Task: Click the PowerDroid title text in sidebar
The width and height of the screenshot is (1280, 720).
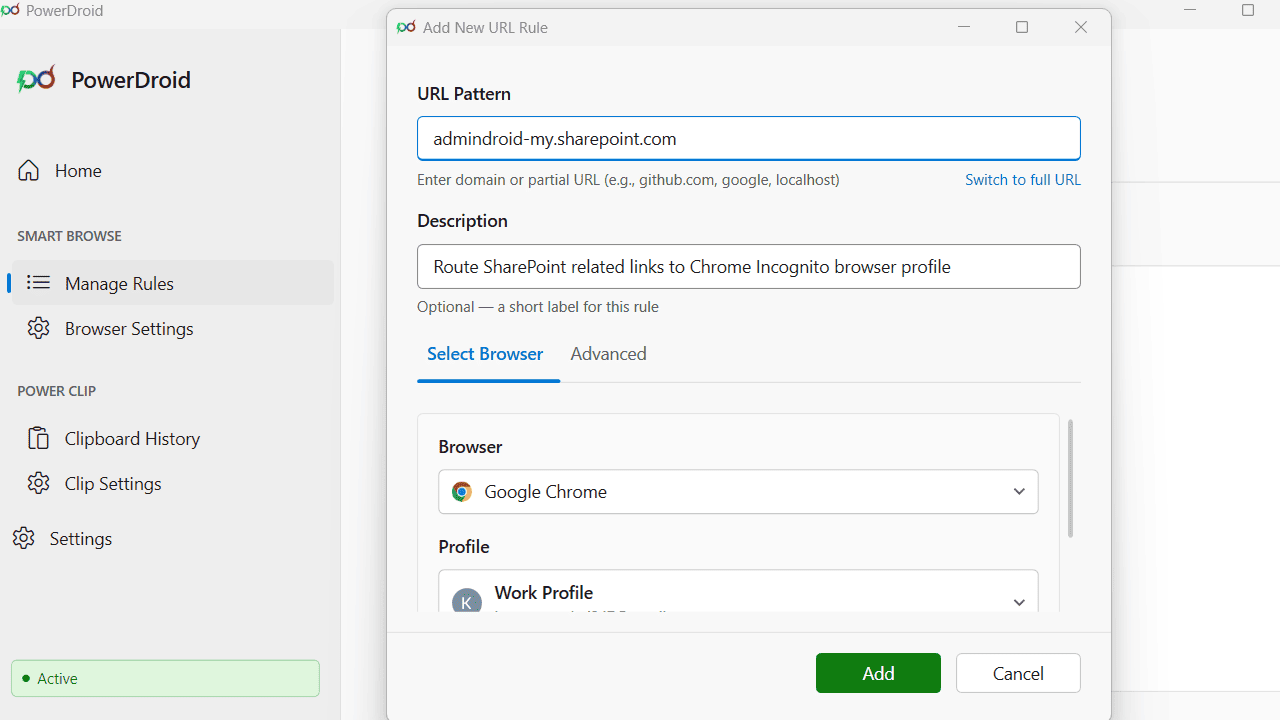Action: click(x=131, y=80)
